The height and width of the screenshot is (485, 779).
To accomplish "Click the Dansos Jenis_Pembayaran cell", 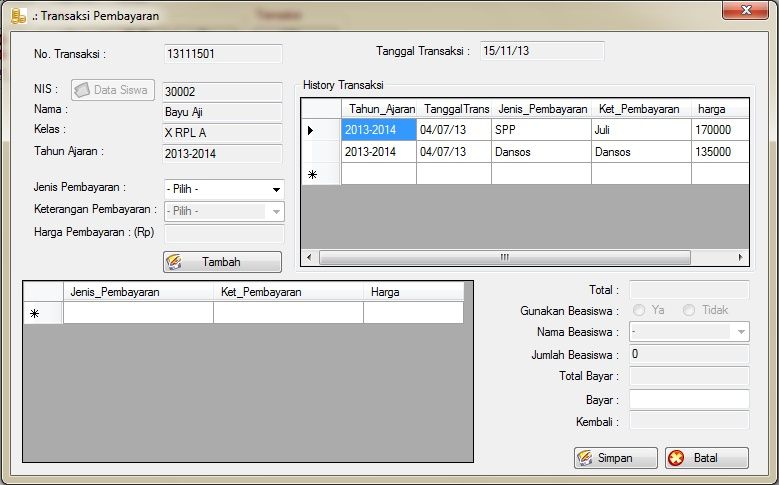I will coord(542,152).
